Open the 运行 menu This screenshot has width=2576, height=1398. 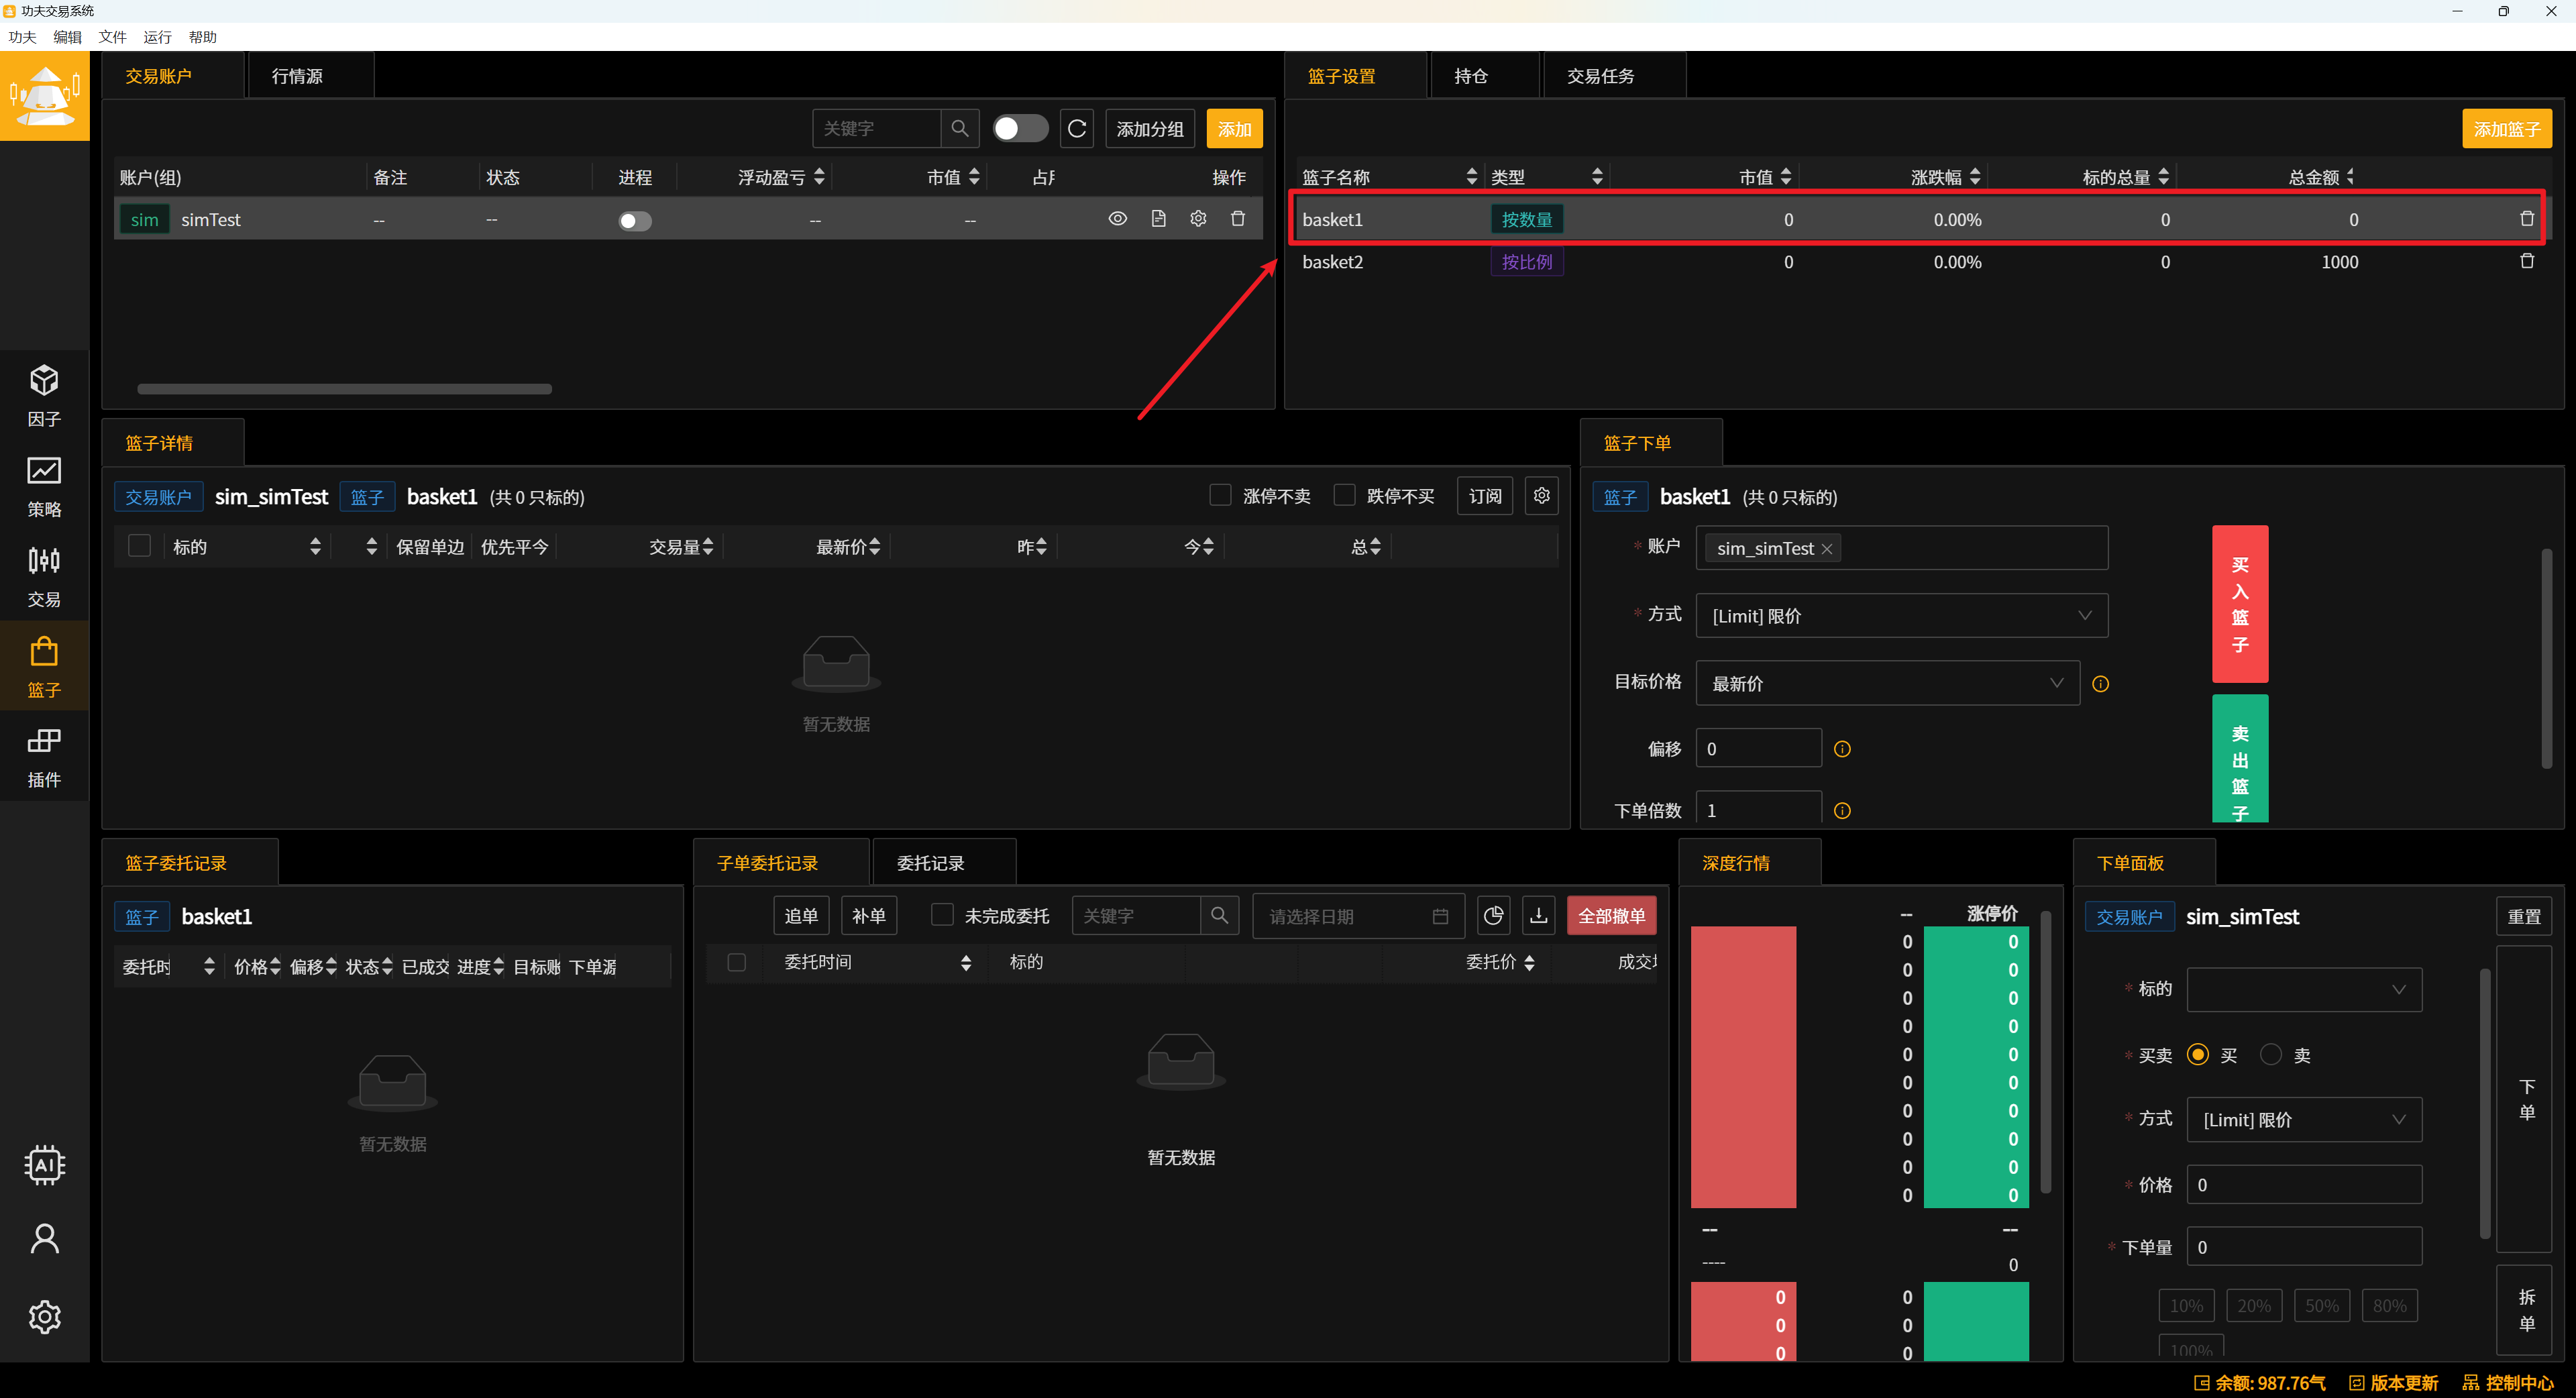tap(157, 37)
